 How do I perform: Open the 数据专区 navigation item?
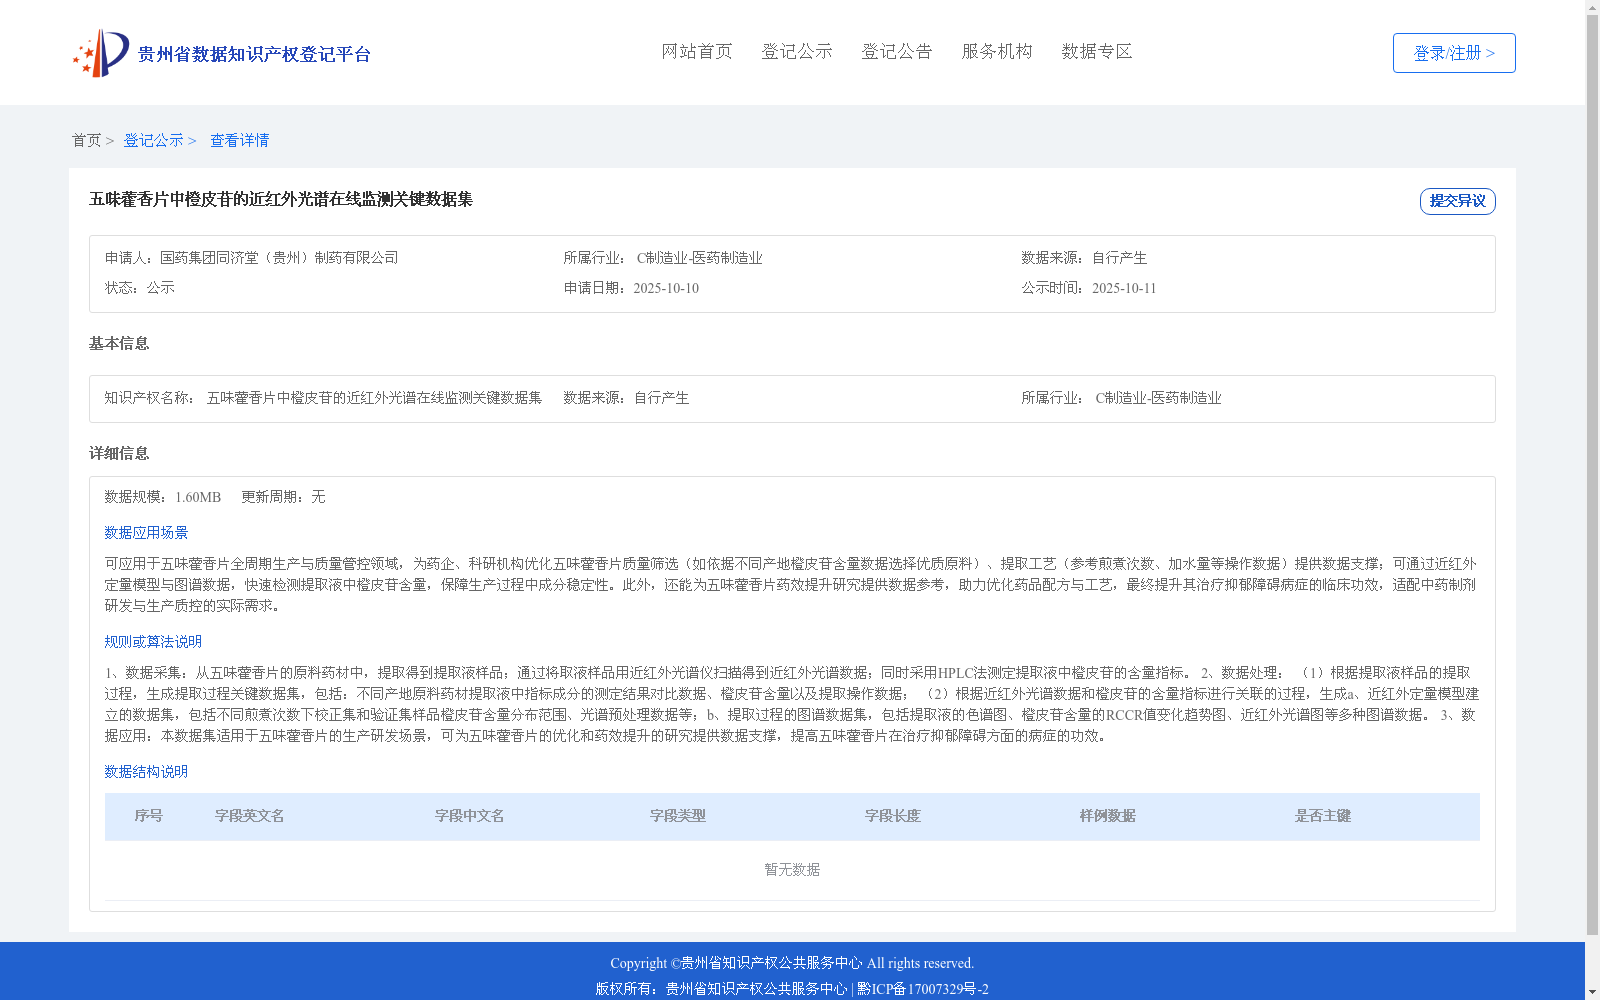click(1097, 51)
